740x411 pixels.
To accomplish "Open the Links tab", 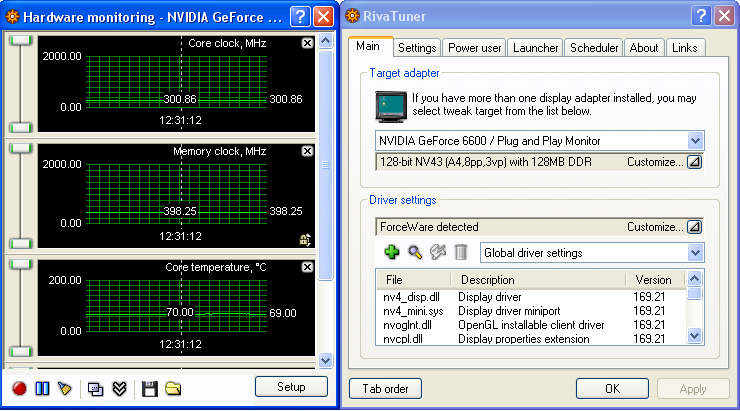I will tap(685, 48).
